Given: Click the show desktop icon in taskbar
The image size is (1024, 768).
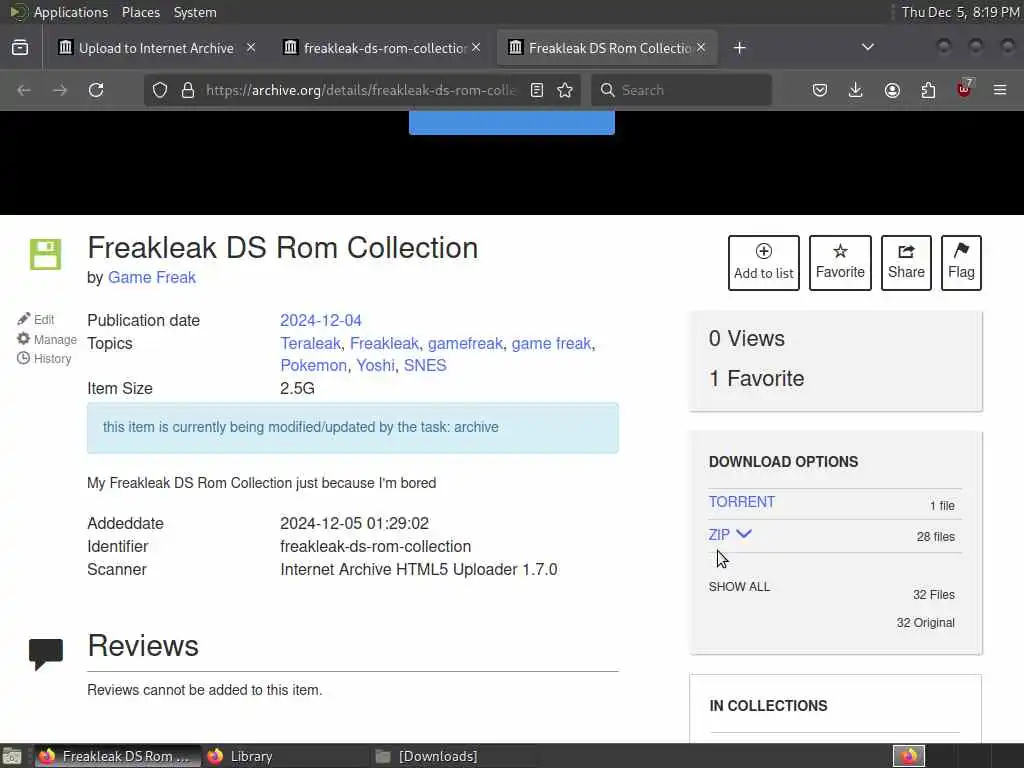Looking at the screenshot, I should pyautogui.click(x=12, y=756).
